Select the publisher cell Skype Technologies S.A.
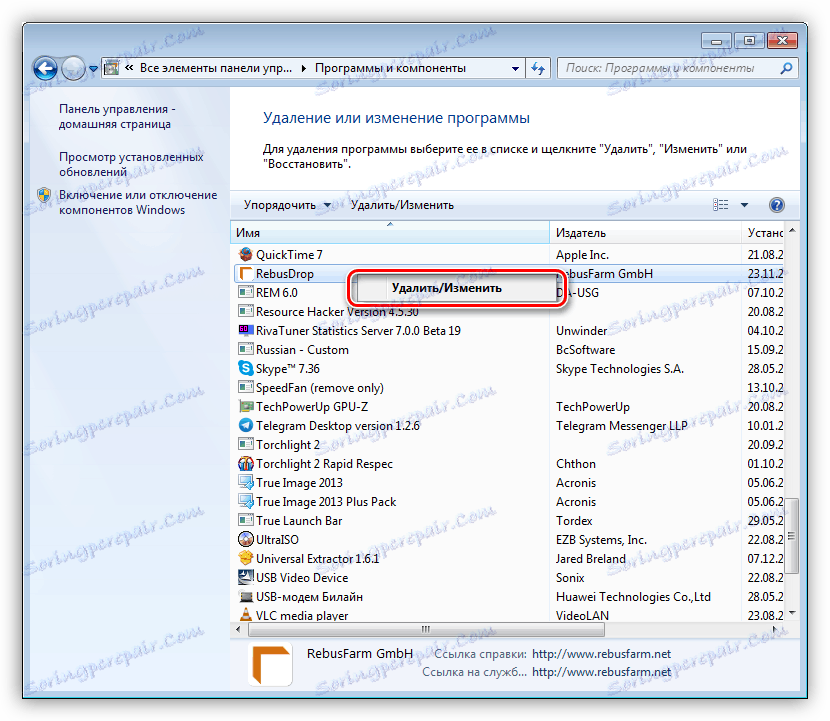The height and width of the screenshot is (721, 830). pyautogui.click(x=619, y=368)
